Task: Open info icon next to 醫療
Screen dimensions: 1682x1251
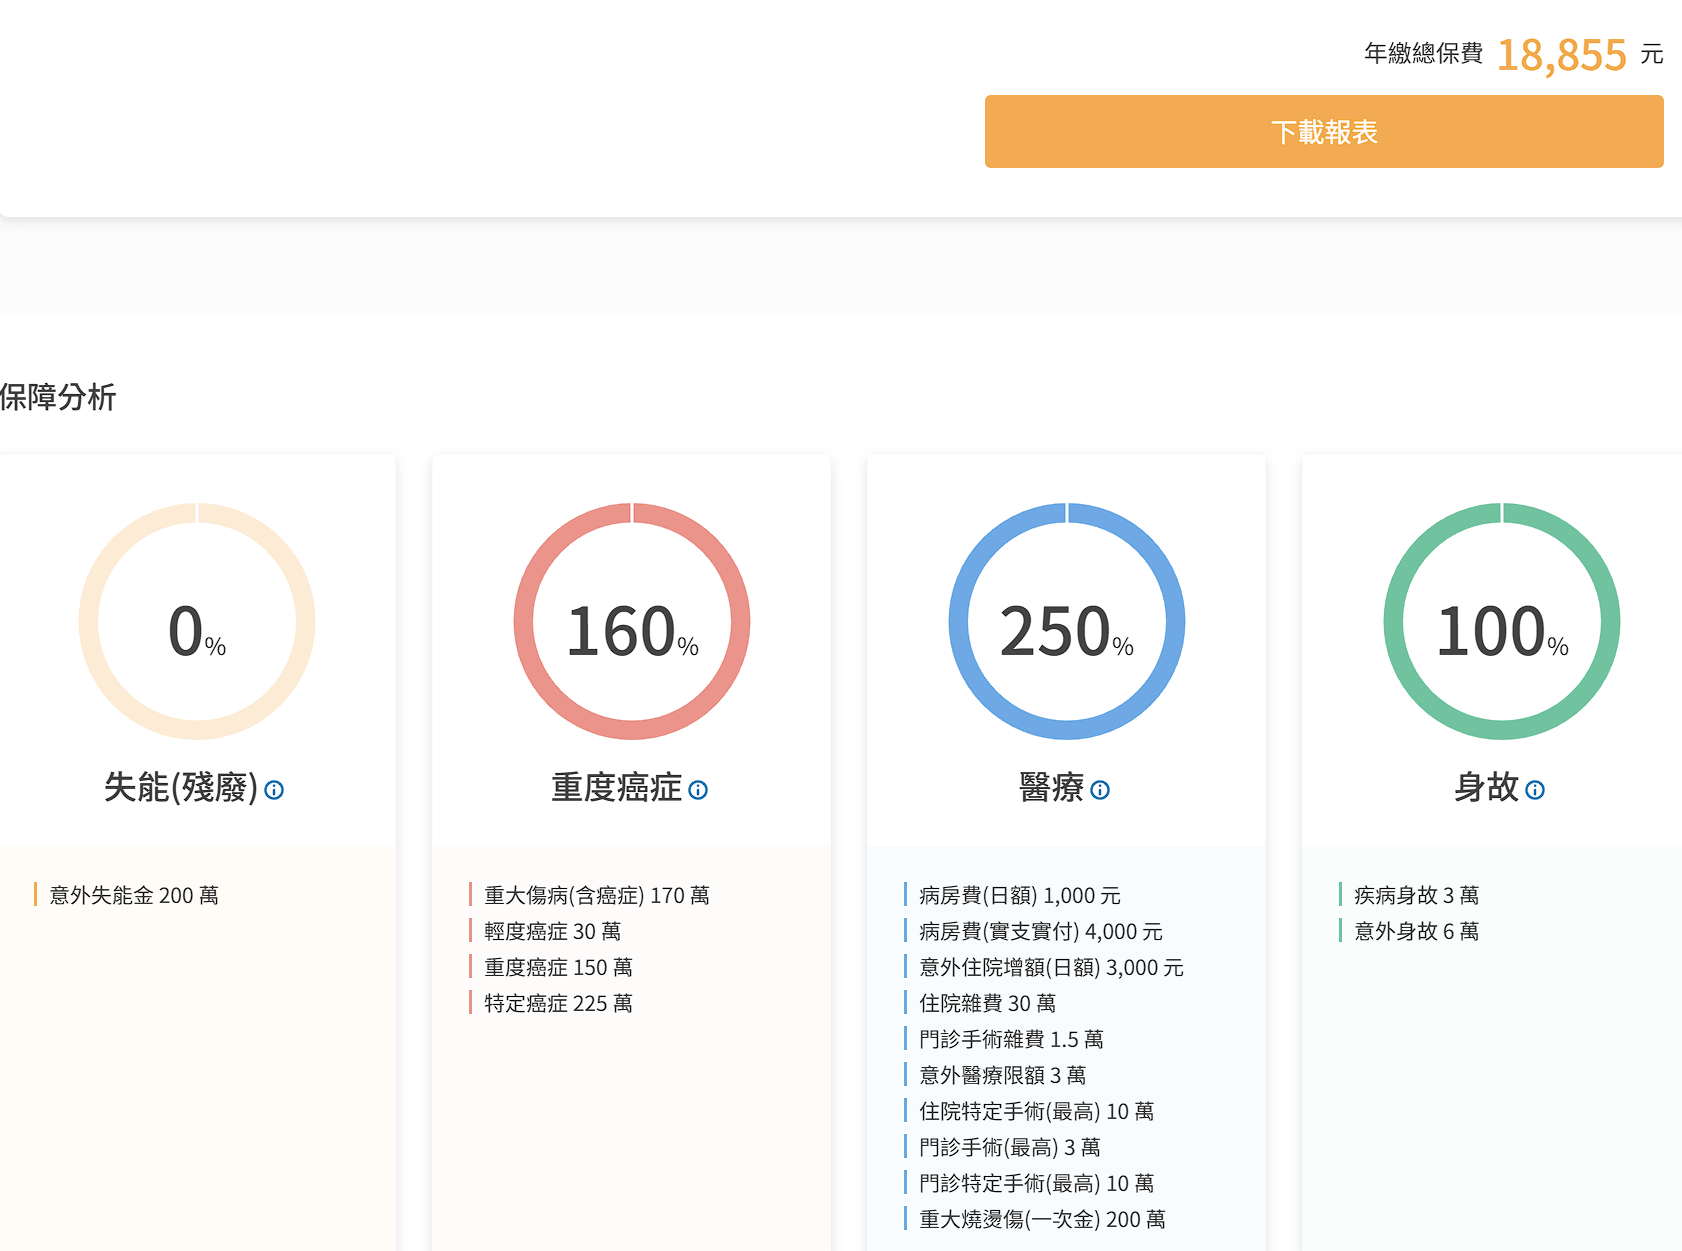Action: click(x=1100, y=790)
